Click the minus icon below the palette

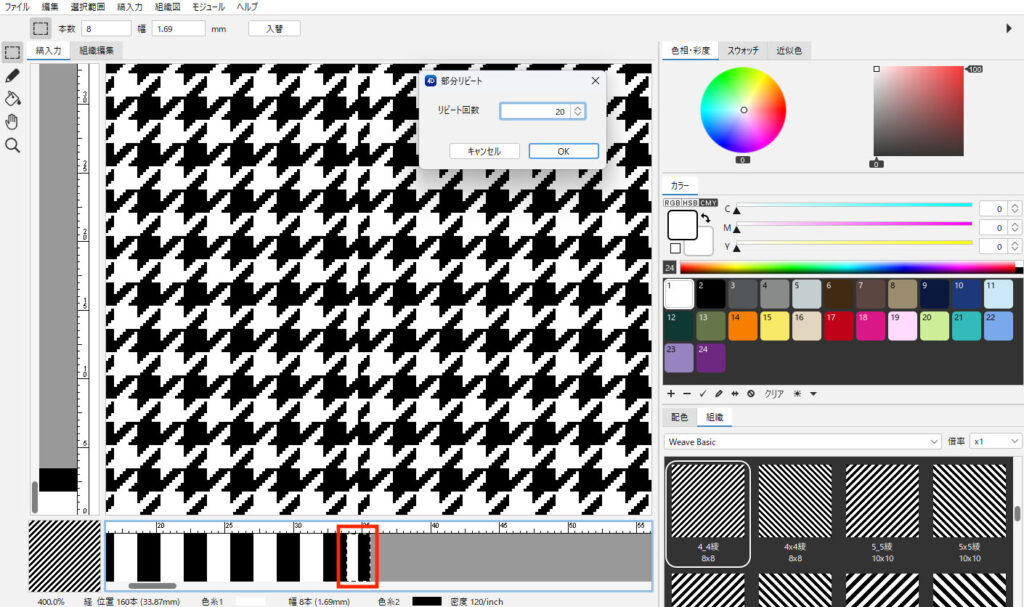(x=687, y=394)
